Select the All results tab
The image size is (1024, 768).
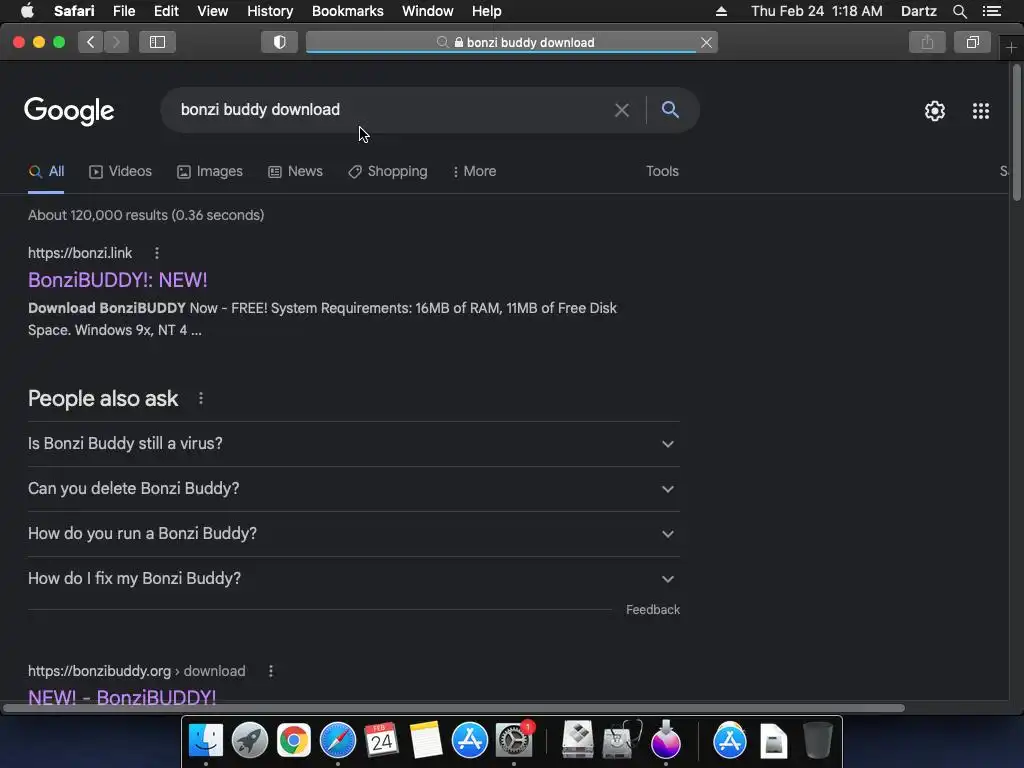(46, 172)
